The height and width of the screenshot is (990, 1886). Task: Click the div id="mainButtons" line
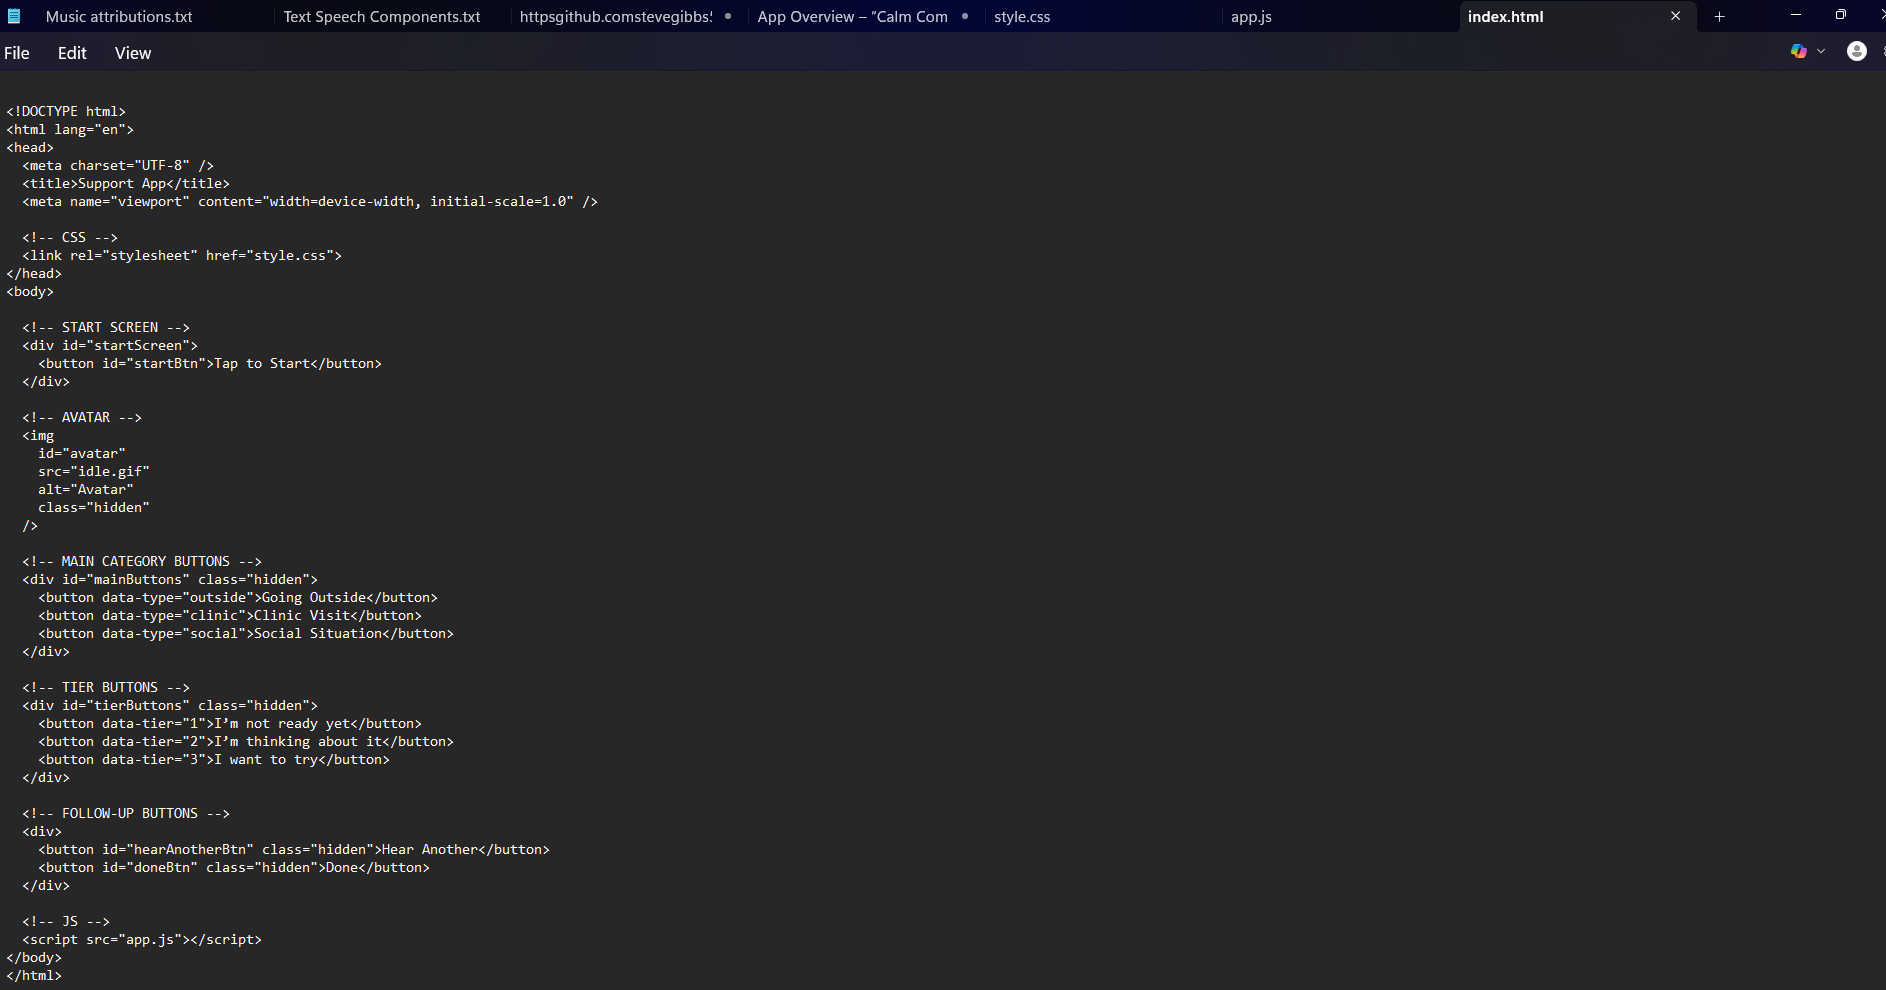[x=170, y=579]
